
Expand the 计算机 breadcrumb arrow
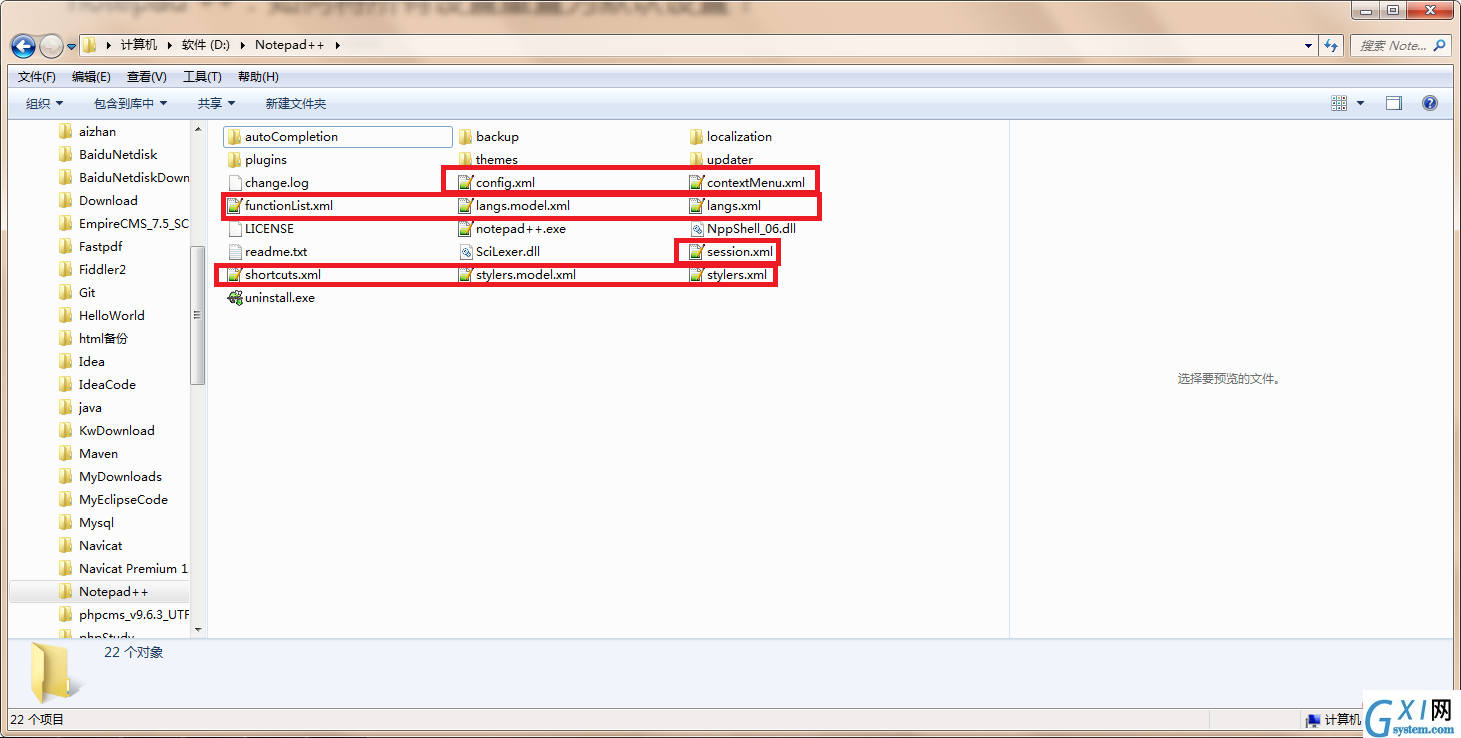pos(169,45)
